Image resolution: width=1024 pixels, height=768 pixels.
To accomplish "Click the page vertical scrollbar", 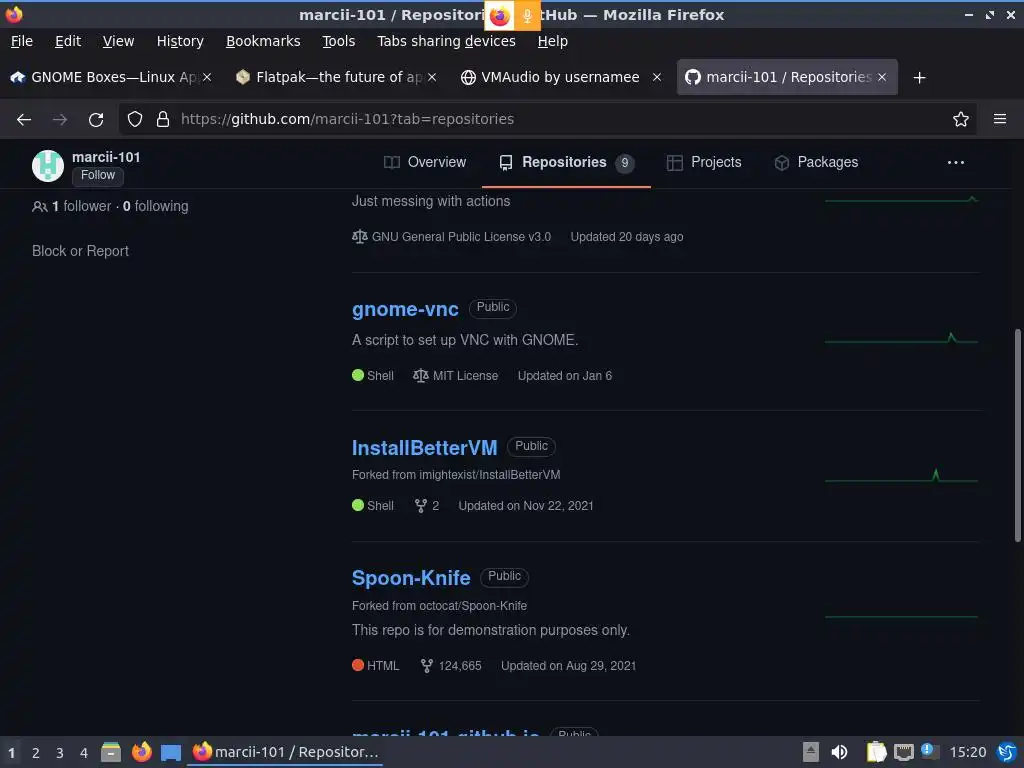I will pyautogui.click(x=1017, y=435).
